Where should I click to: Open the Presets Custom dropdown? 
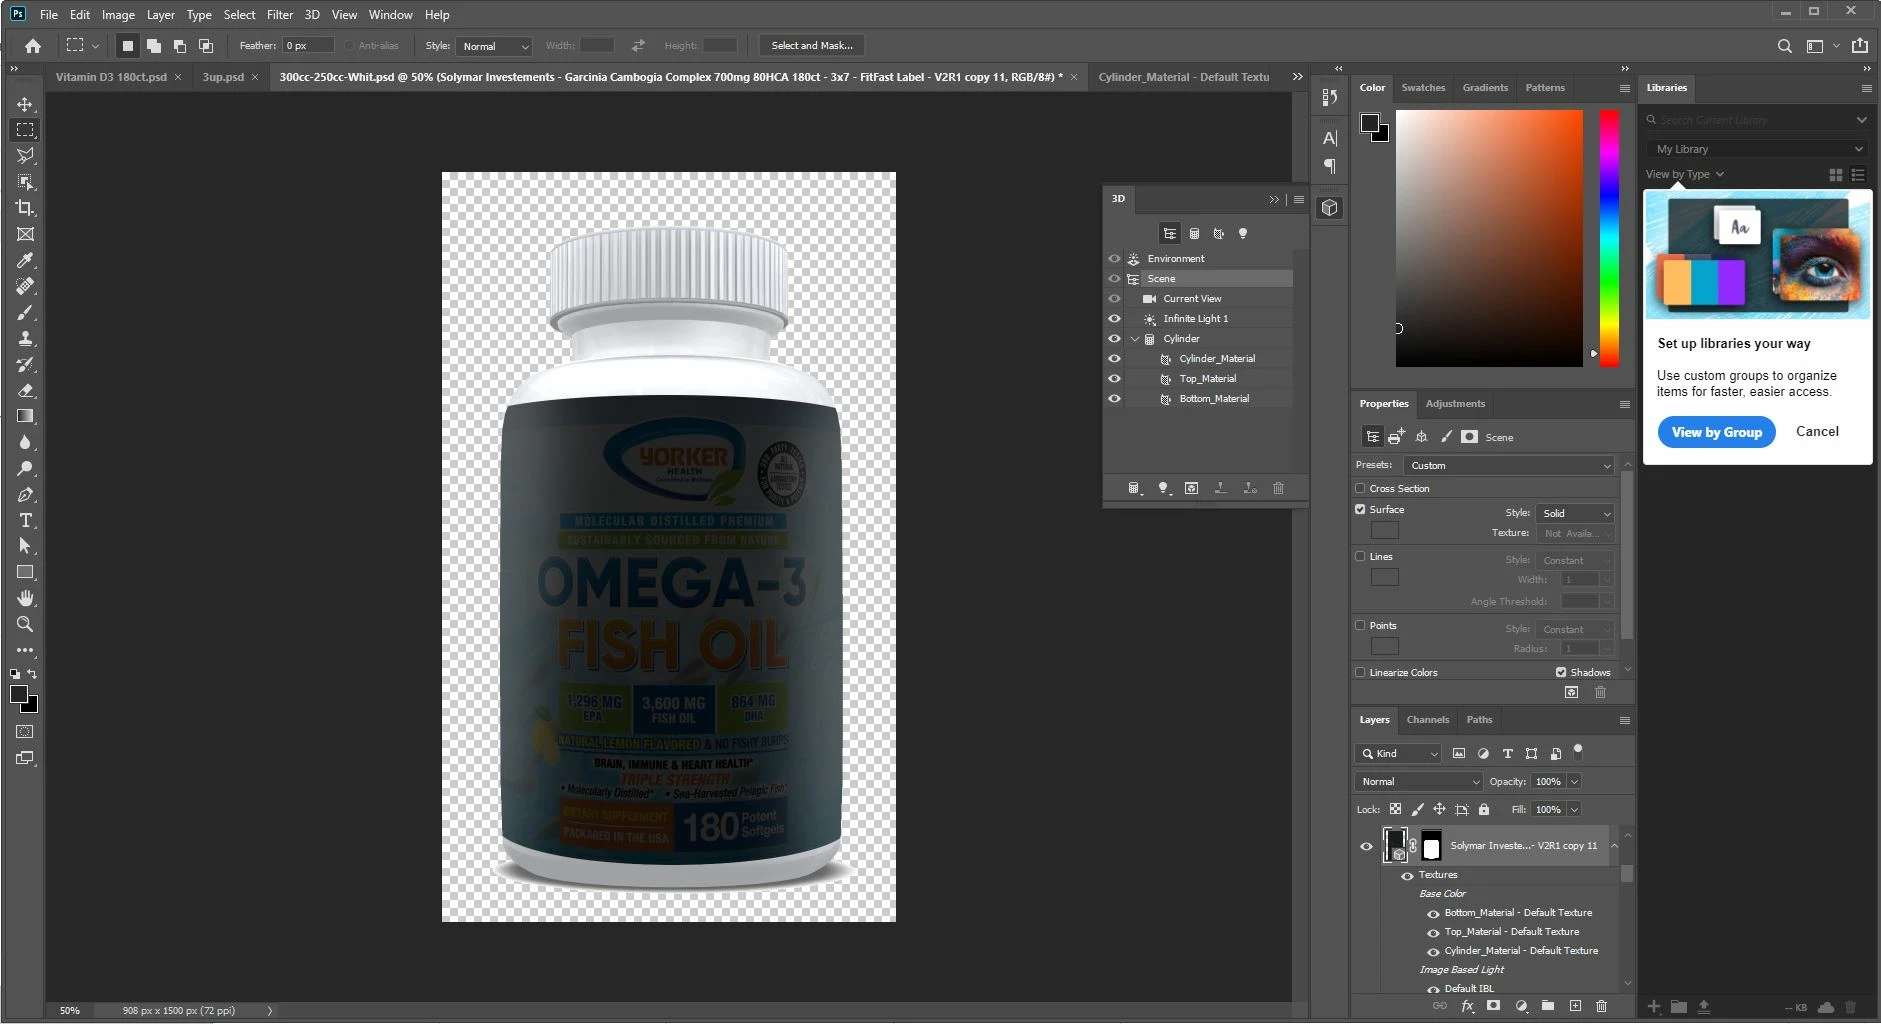[1509, 466]
